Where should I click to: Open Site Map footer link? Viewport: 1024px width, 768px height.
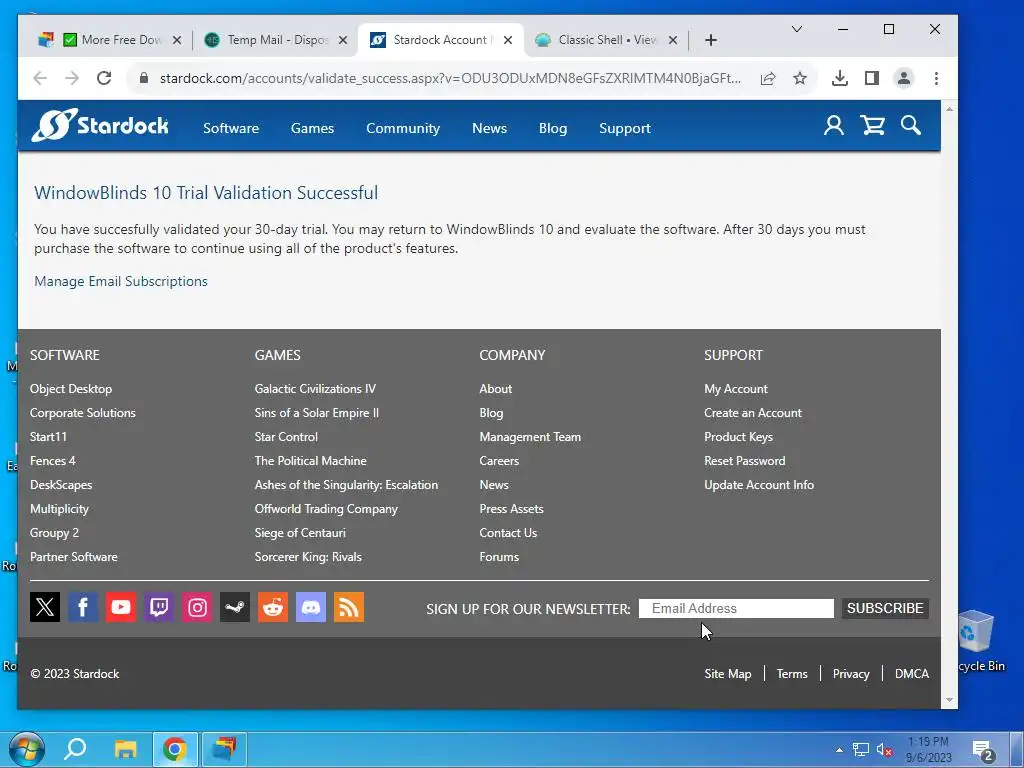pos(728,673)
